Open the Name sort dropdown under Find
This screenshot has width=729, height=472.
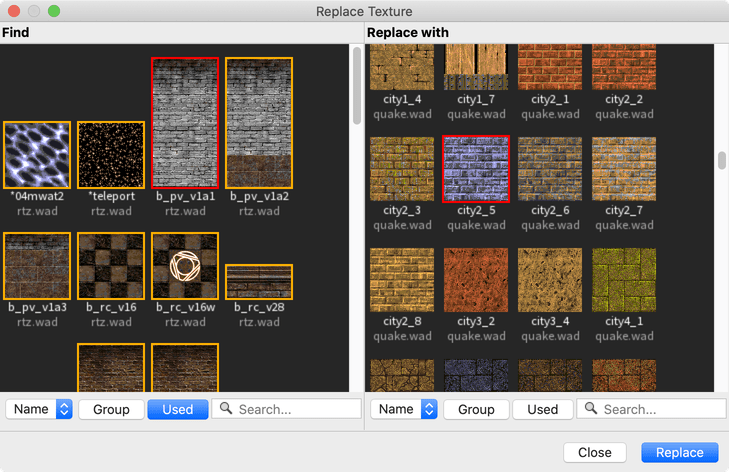[x=40, y=409]
